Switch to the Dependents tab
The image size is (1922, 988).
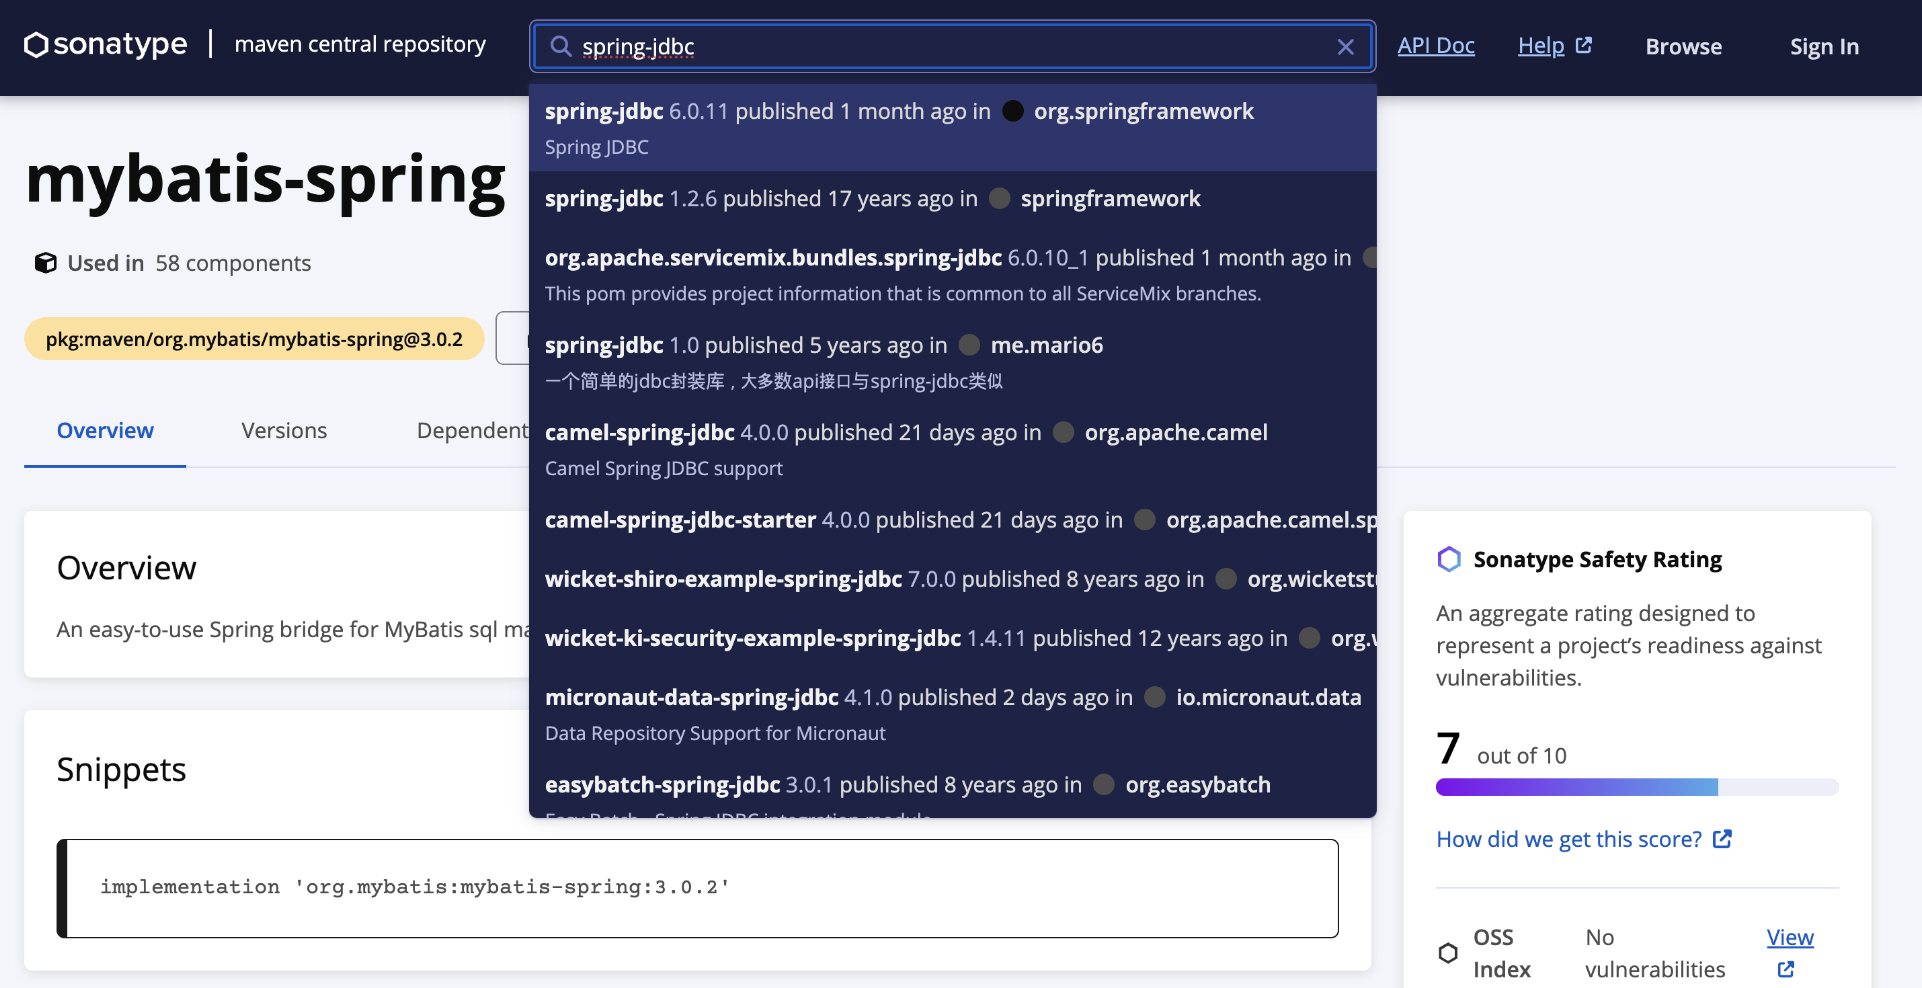472,431
